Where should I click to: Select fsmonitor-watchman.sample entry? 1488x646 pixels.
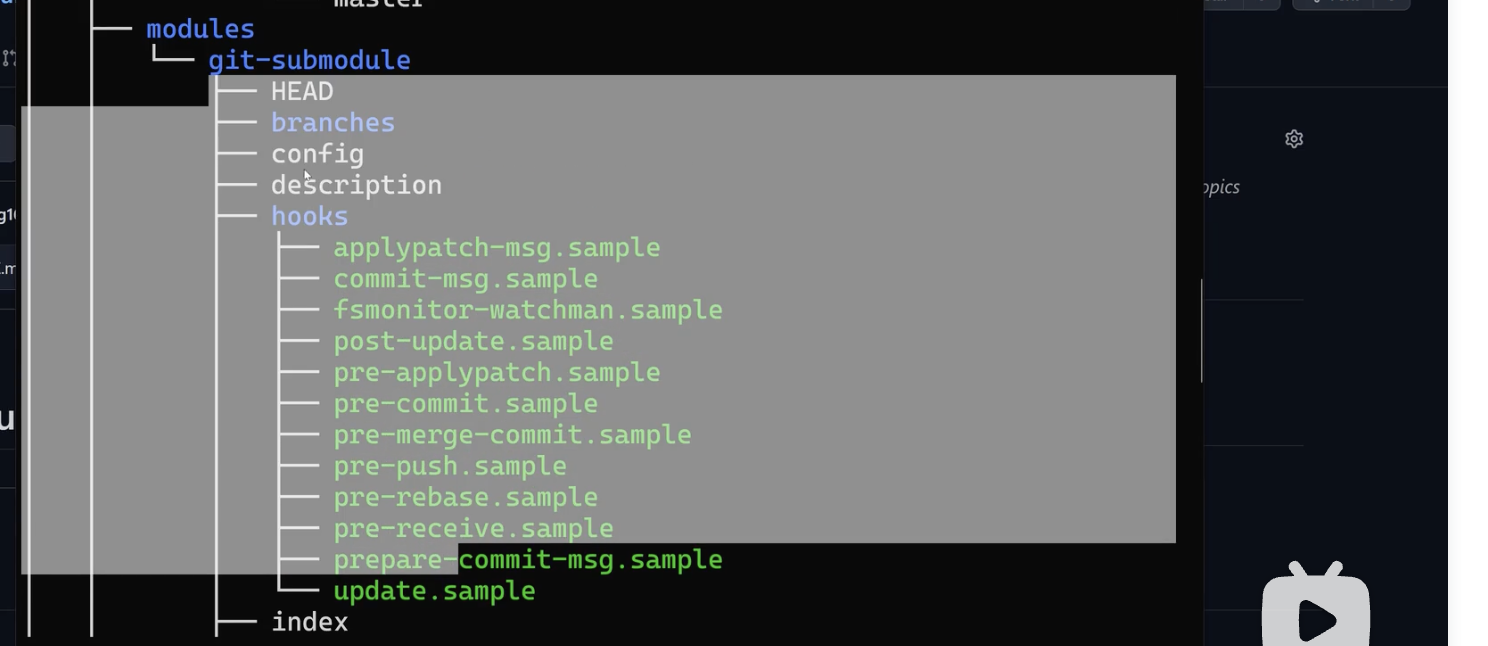pos(527,310)
